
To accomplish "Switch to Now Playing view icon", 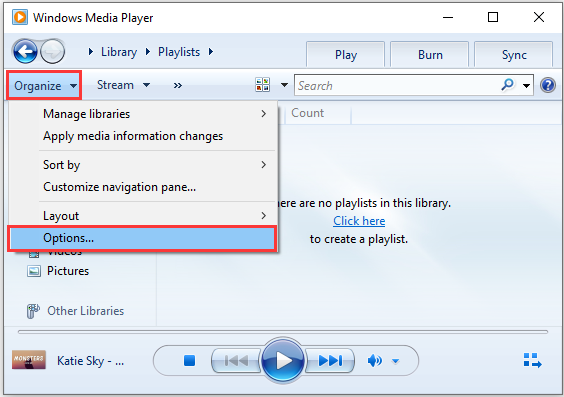I will pos(532,360).
